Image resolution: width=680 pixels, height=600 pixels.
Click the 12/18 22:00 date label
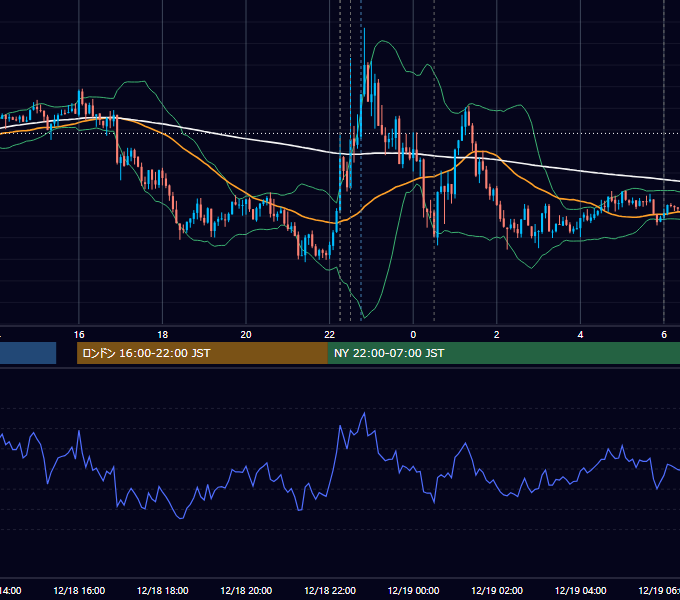point(330,590)
